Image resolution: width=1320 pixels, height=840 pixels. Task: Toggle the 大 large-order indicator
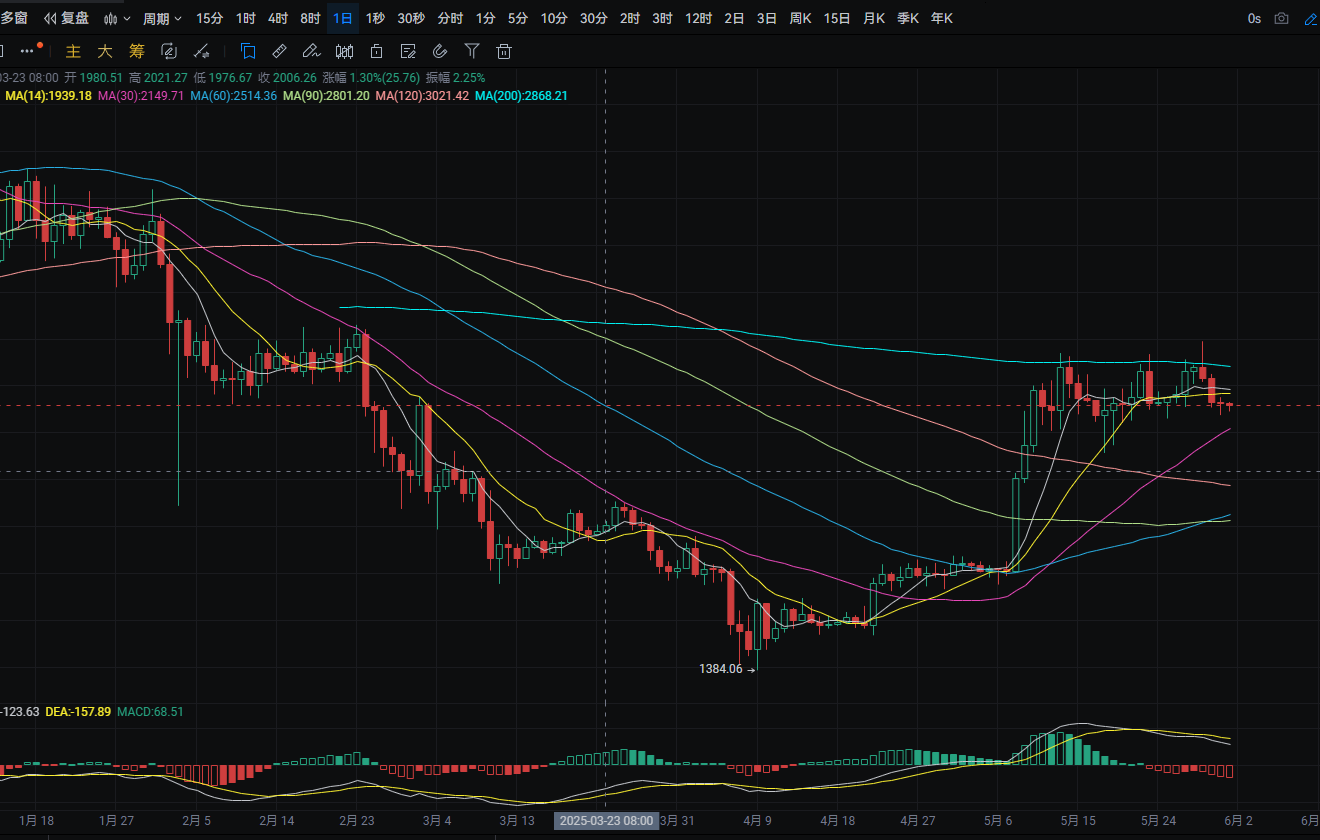coord(105,51)
